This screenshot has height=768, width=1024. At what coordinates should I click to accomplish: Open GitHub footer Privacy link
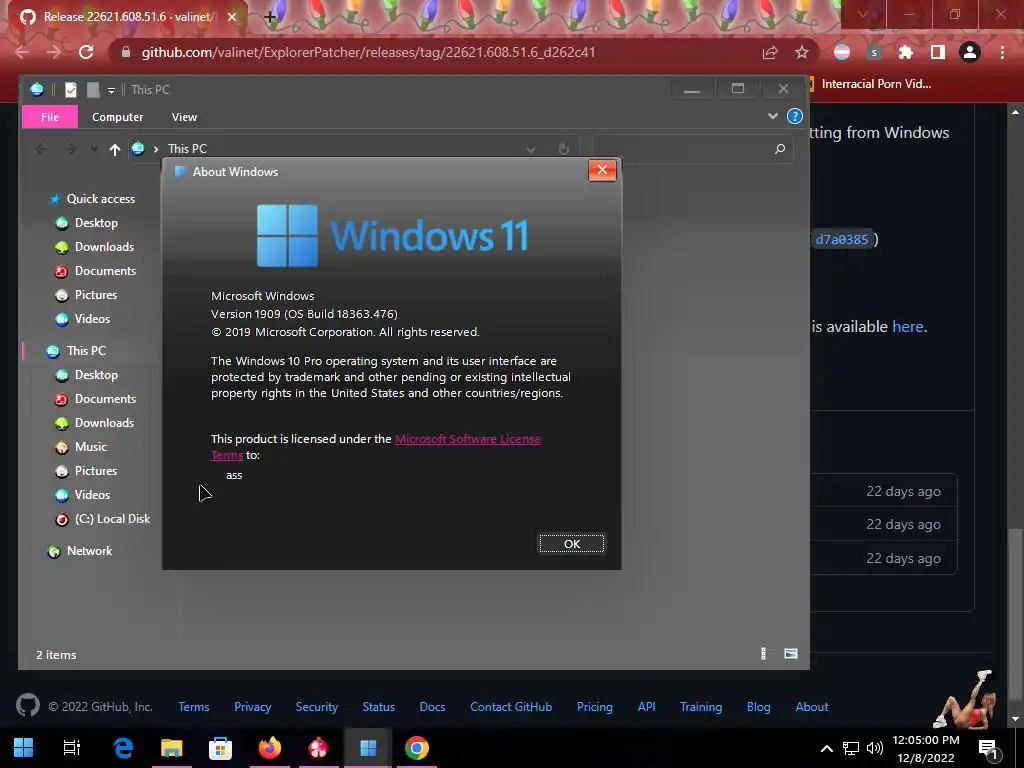click(252, 707)
